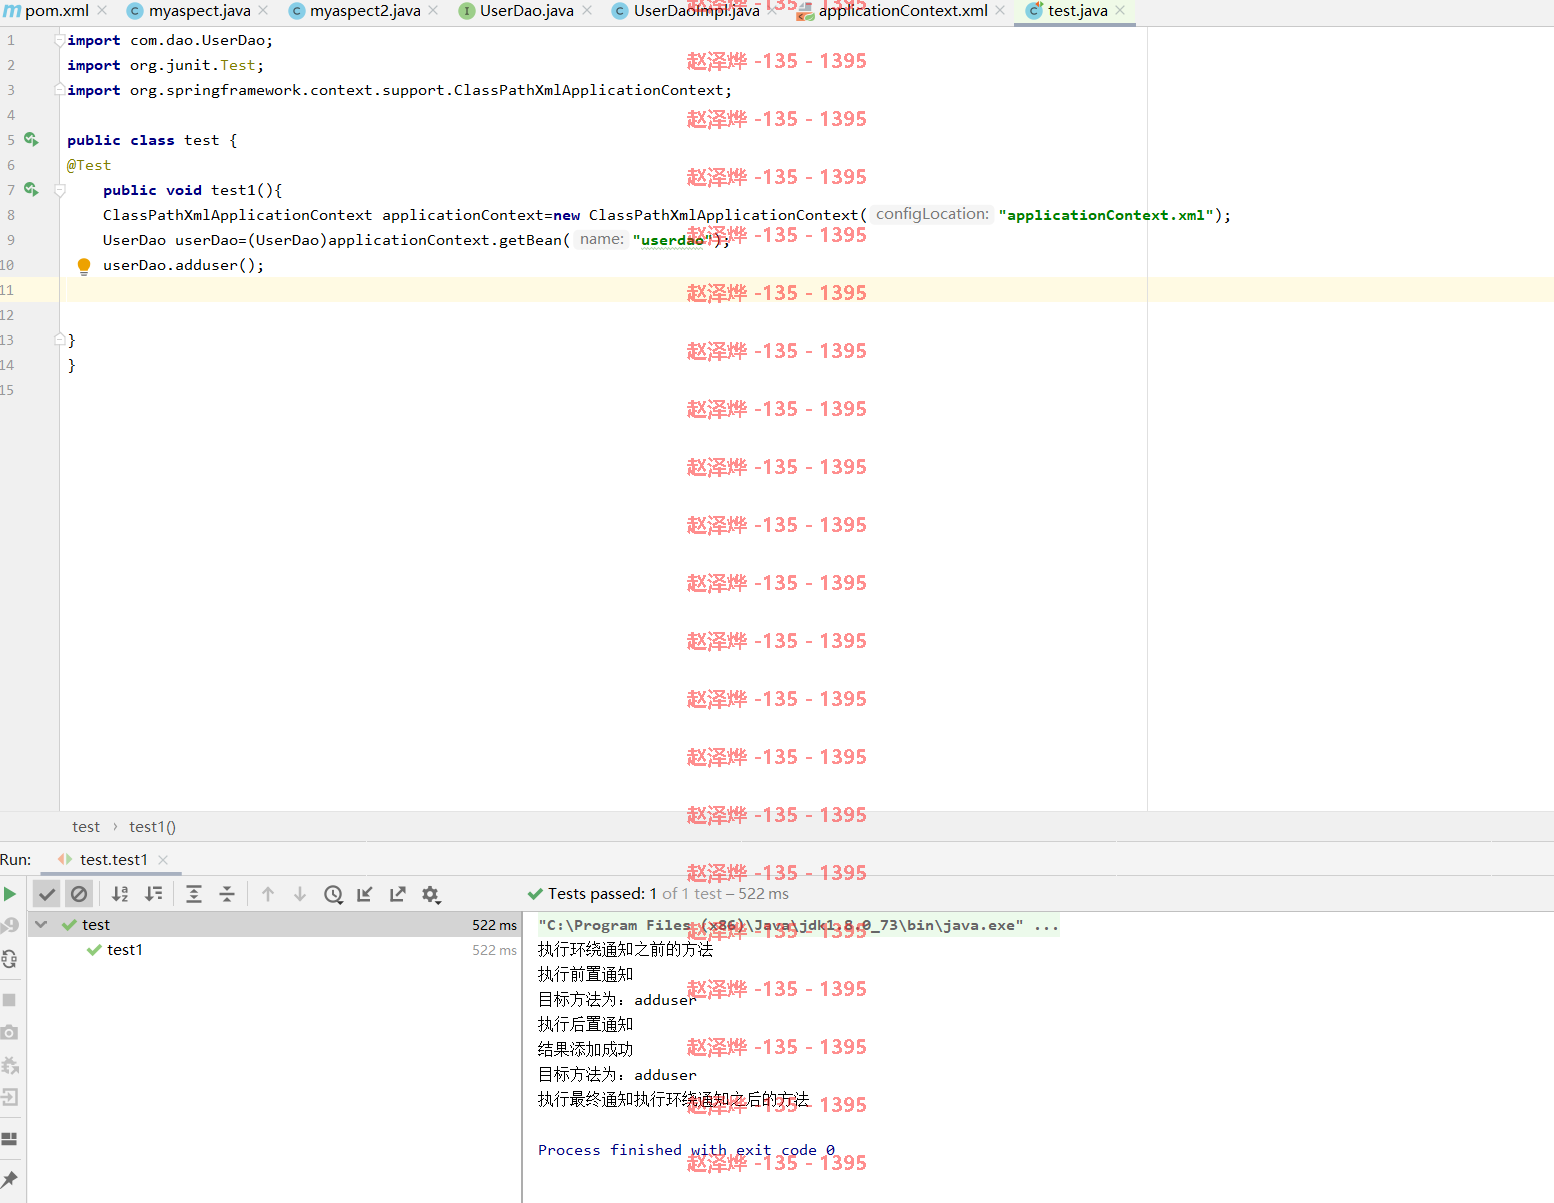Image resolution: width=1554 pixels, height=1203 pixels.
Task: Toggle Show Ignored tests button
Action: (x=79, y=894)
